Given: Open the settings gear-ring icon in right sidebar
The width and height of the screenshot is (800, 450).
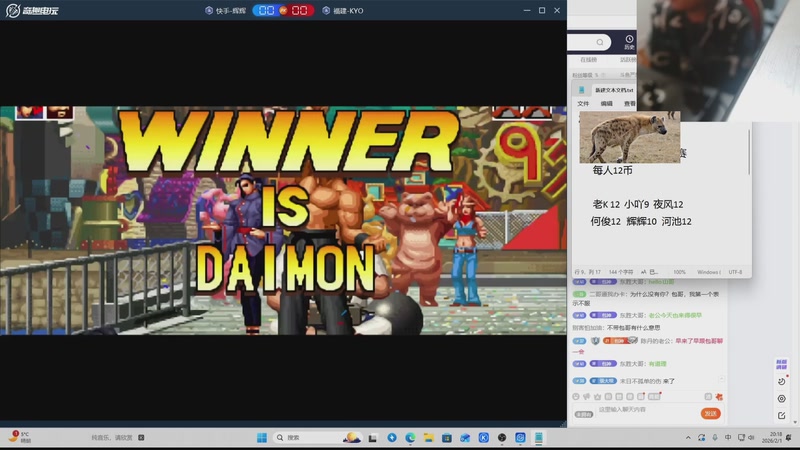Looking at the screenshot, I should tap(782, 398).
